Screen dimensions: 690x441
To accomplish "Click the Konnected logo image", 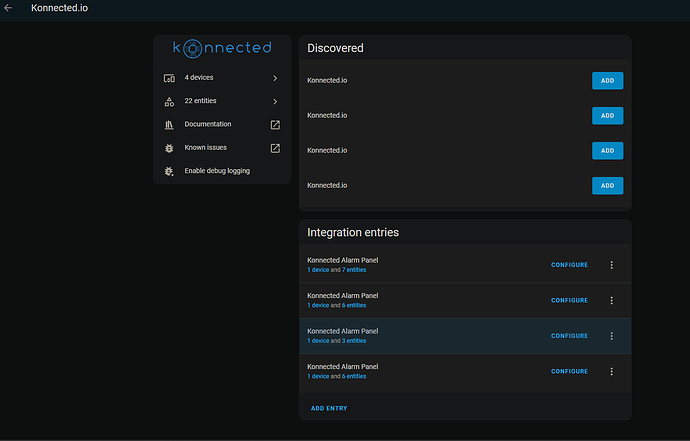I will (222, 48).
